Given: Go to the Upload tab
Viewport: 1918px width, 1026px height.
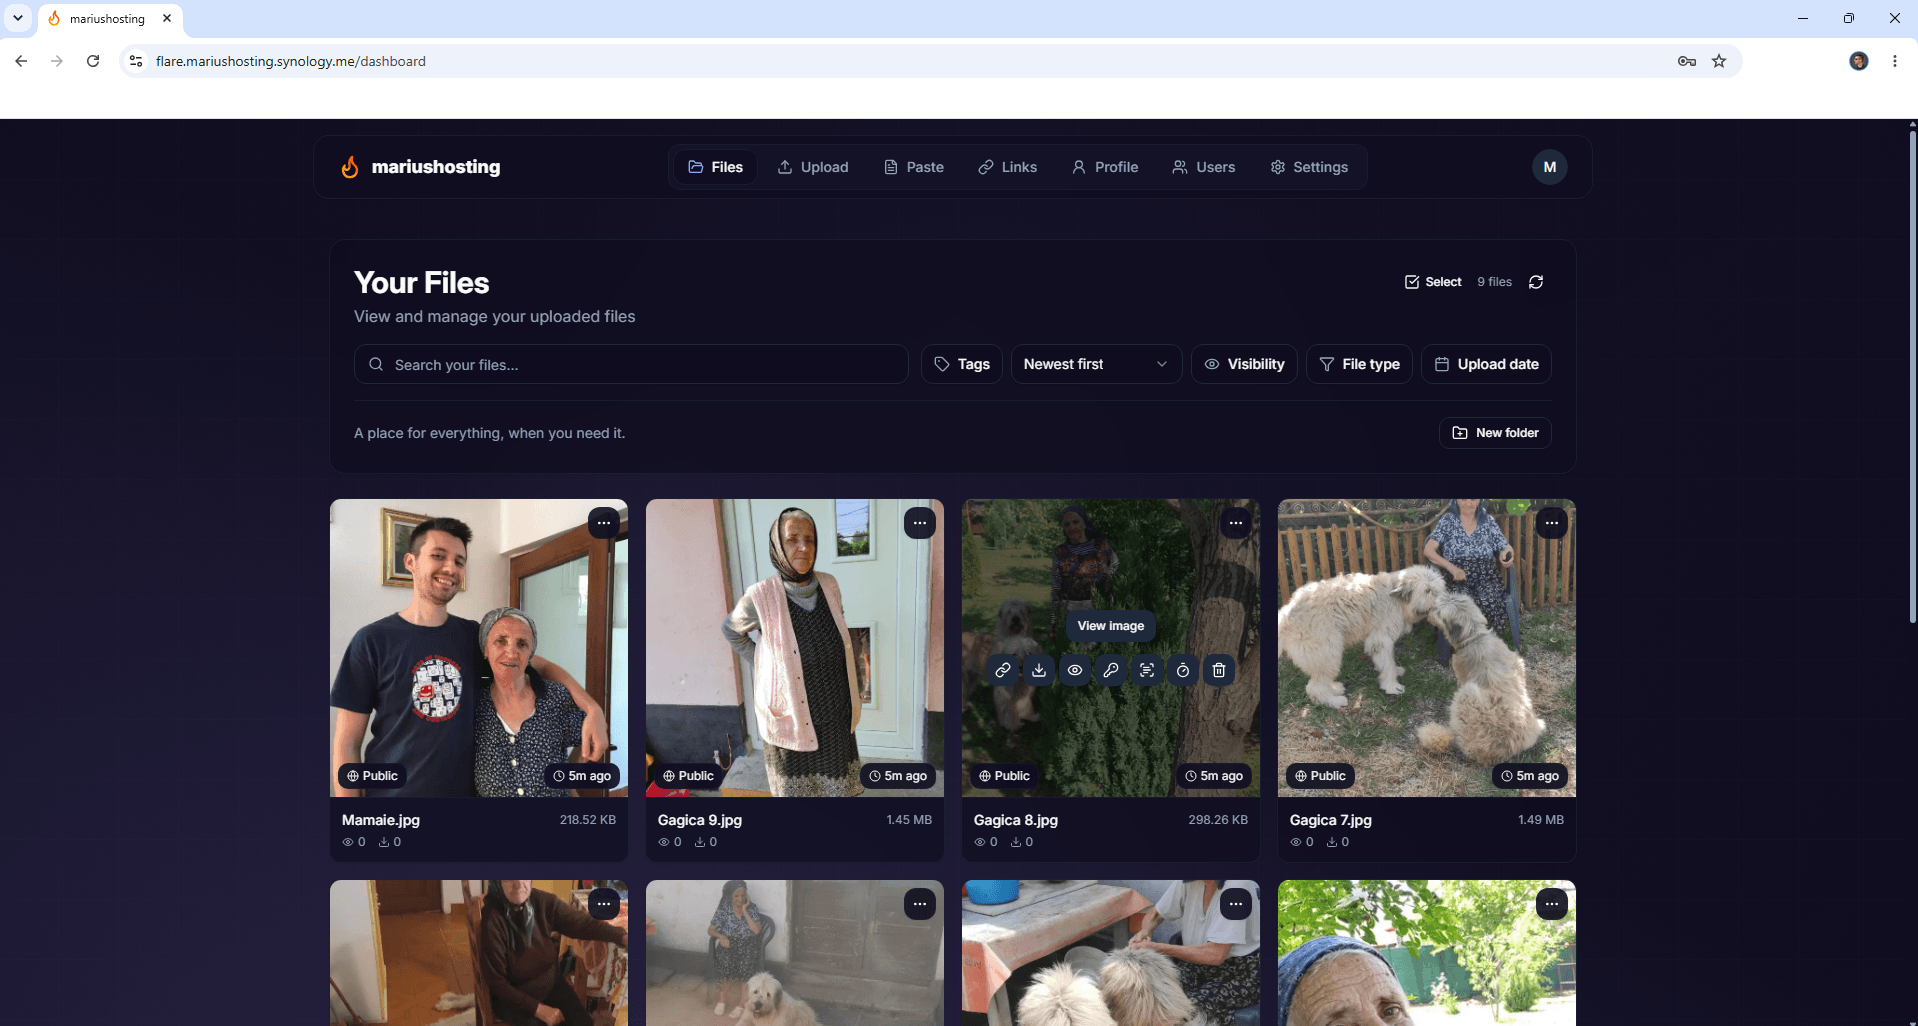Looking at the screenshot, I should [813, 167].
